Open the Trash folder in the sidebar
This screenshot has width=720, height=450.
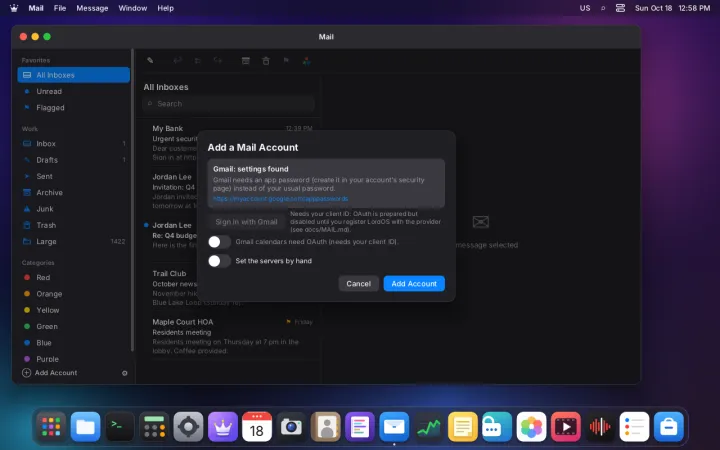73,225
